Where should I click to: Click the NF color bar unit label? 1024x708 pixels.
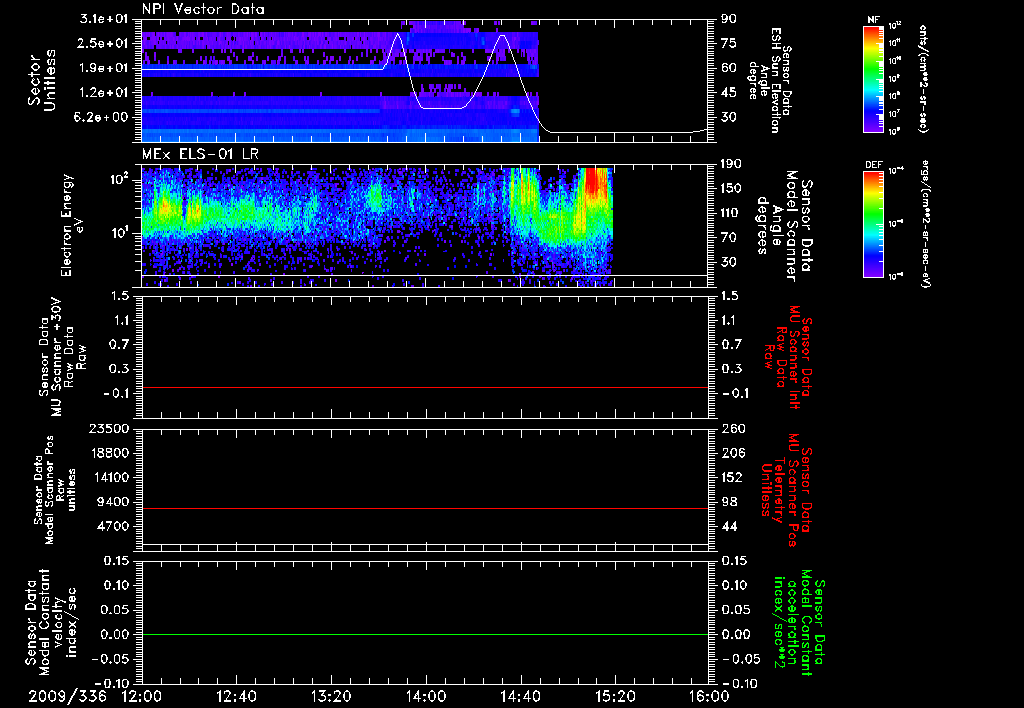(x=923, y=78)
